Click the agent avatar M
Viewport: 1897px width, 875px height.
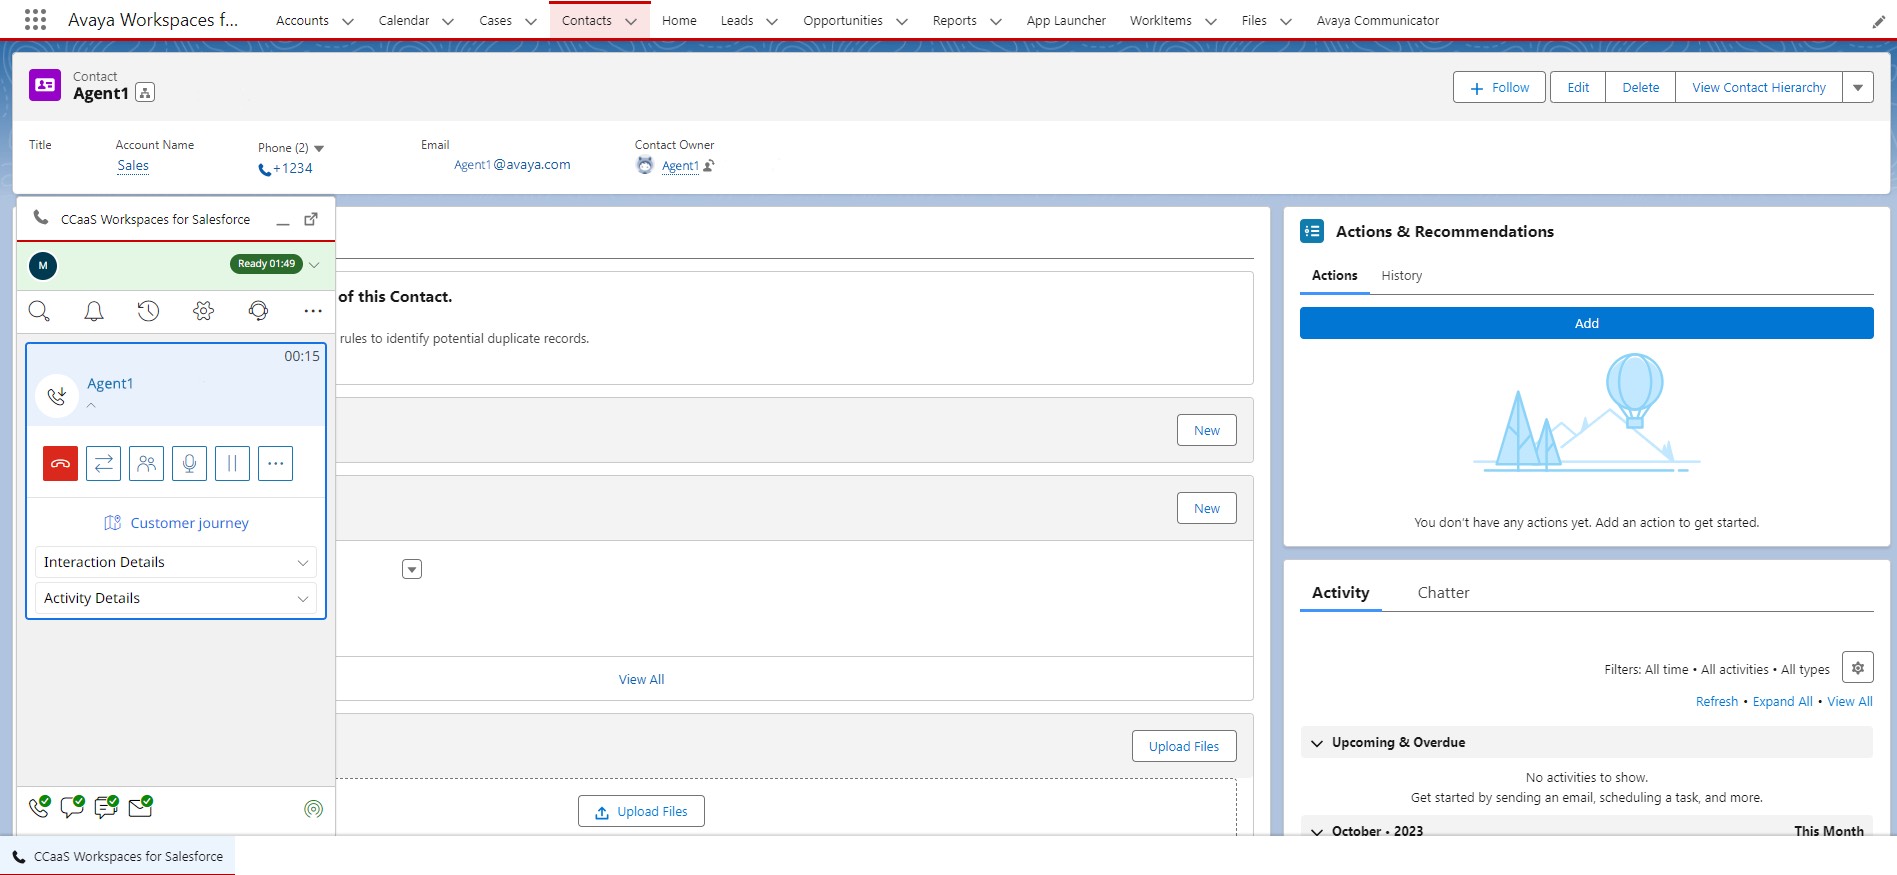coord(43,265)
